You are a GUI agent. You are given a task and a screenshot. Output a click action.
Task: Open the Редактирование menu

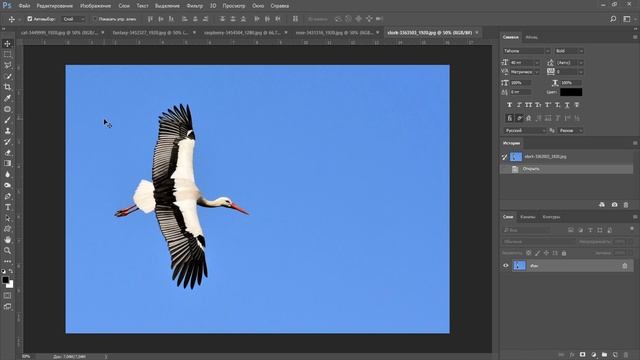55,6
